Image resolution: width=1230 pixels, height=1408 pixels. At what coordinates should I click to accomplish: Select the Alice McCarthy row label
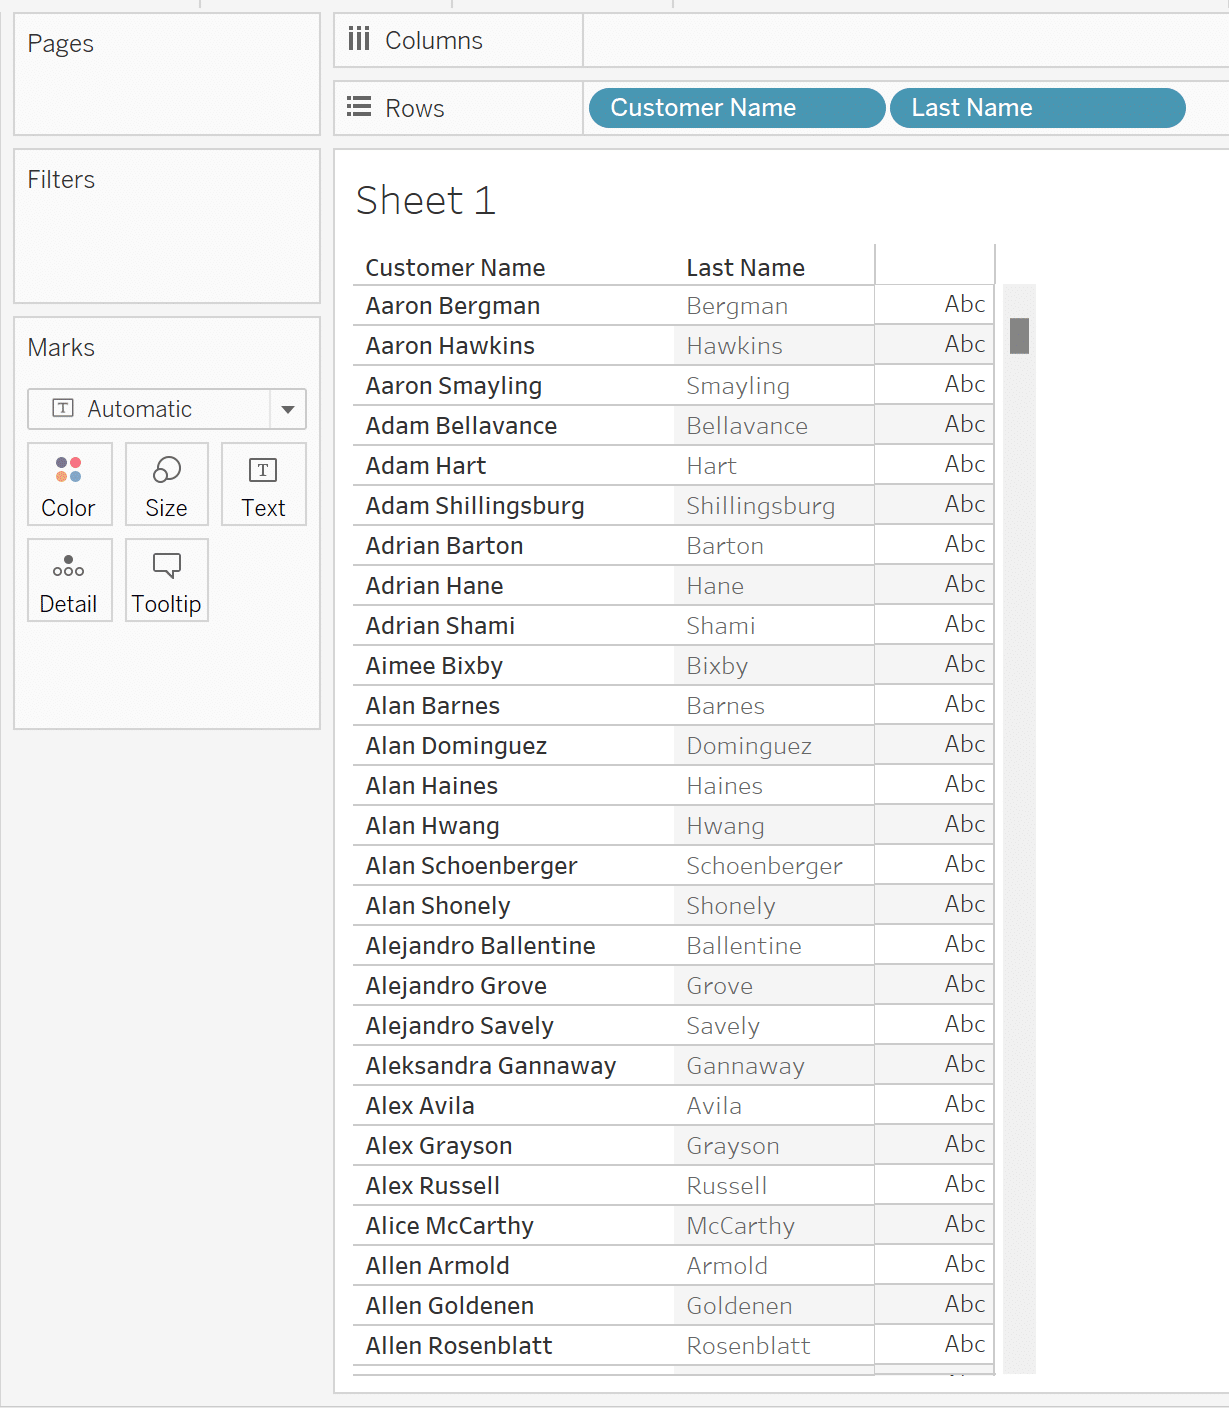click(x=449, y=1226)
